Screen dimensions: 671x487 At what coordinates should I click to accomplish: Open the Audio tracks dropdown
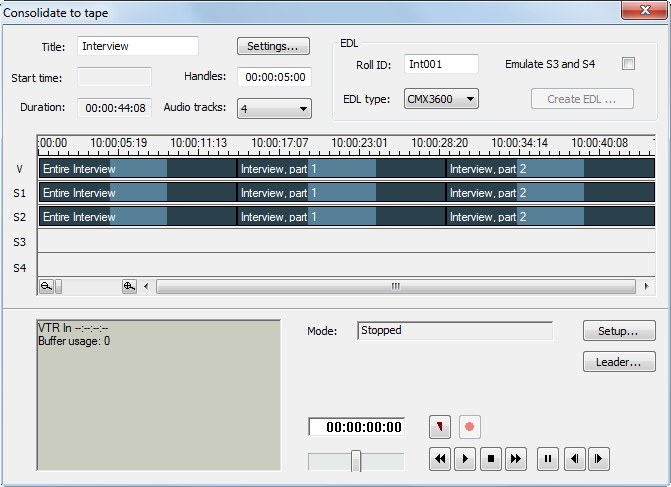click(274, 109)
